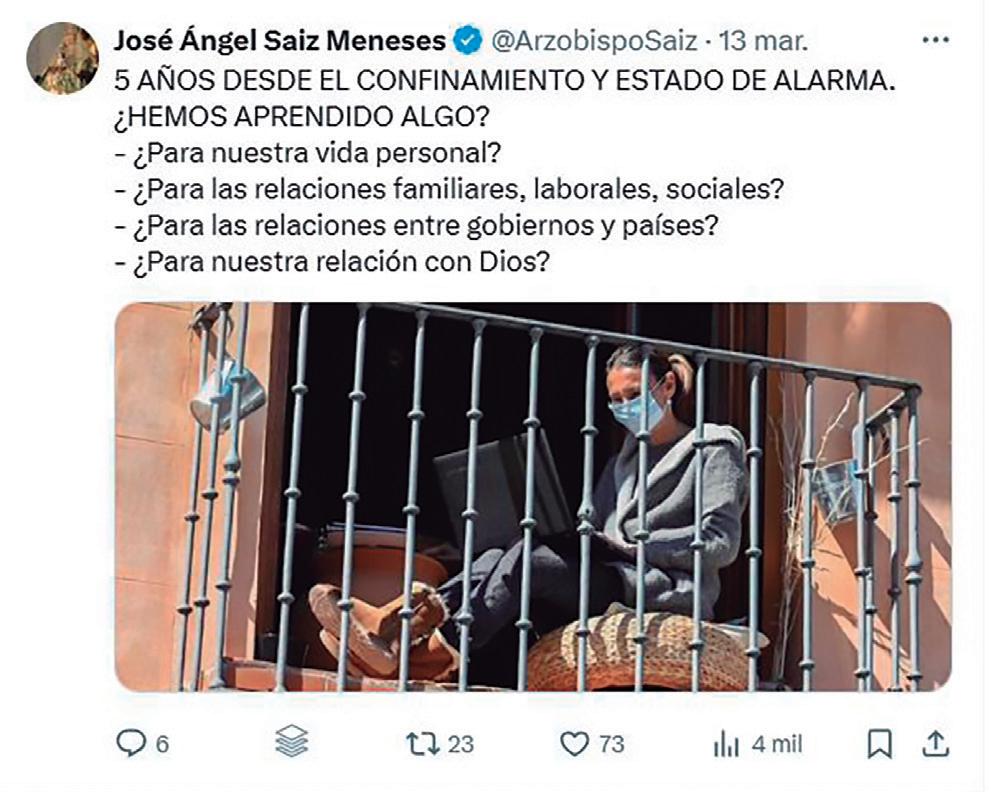
Task: Click the line '¿Para nuestra relación con Dios?'
Action: tap(332, 262)
